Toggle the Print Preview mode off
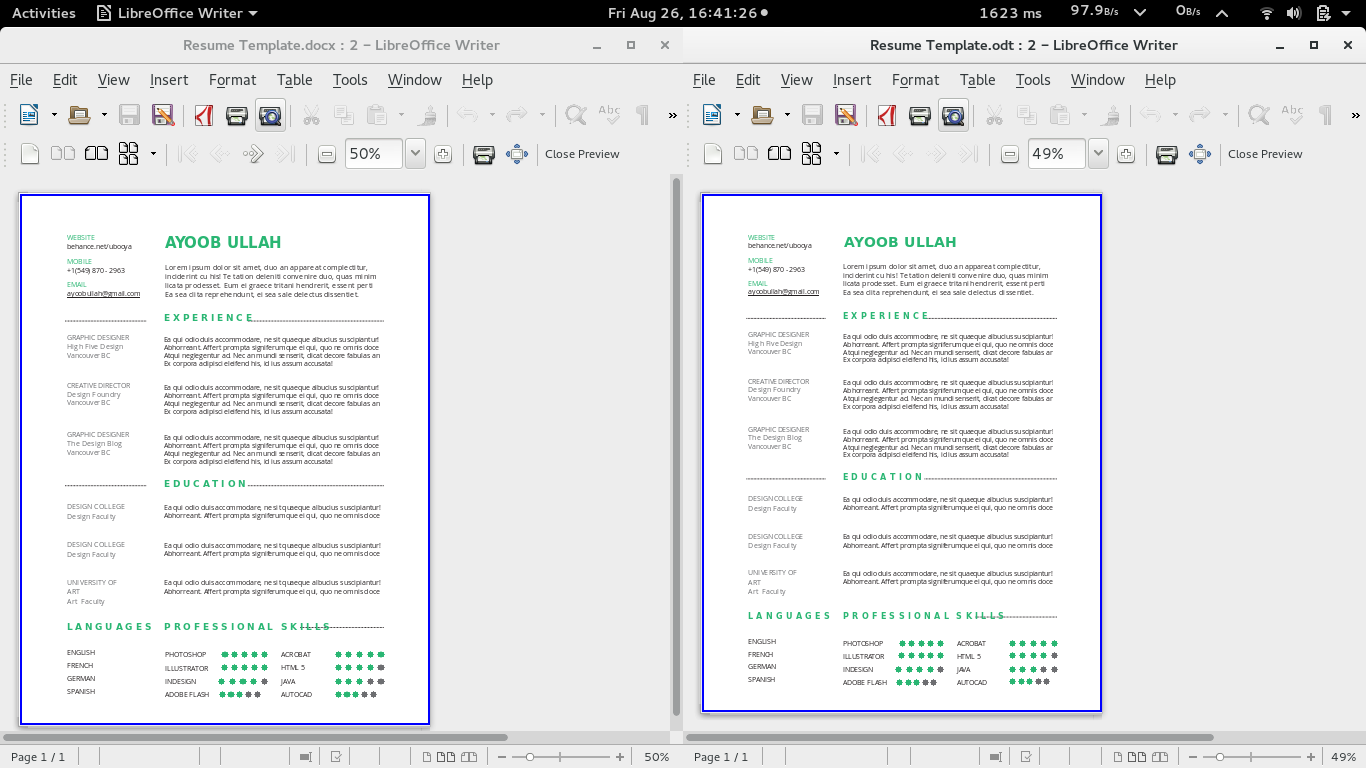The width and height of the screenshot is (1366, 768). [x=270, y=114]
